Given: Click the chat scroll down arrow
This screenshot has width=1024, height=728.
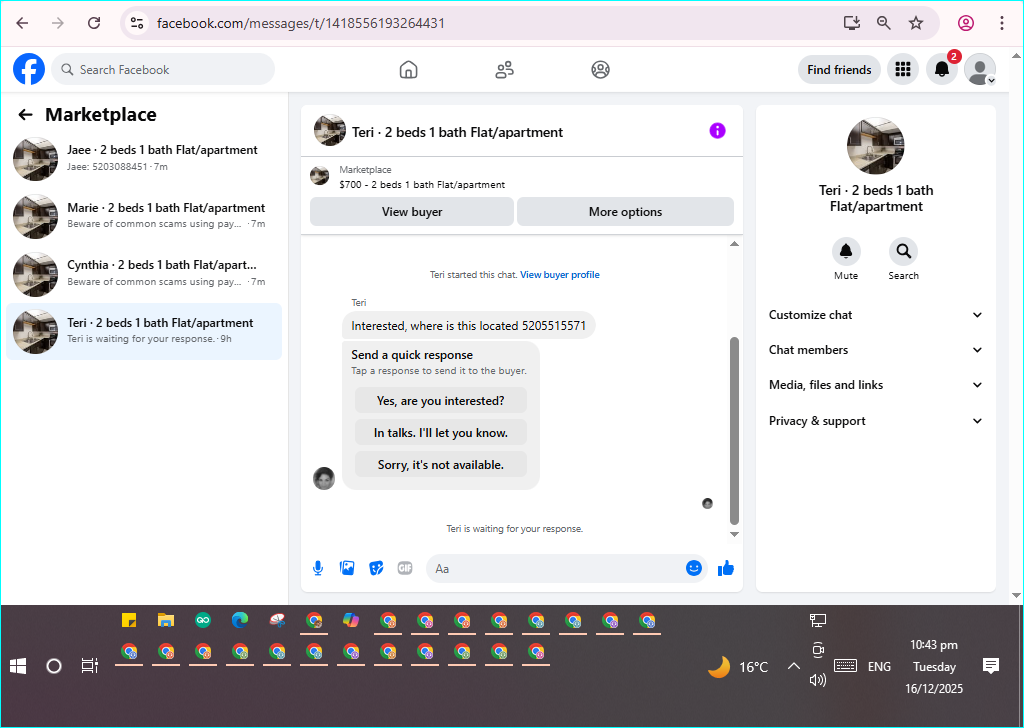Looking at the screenshot, I should [x=734, y=534].
